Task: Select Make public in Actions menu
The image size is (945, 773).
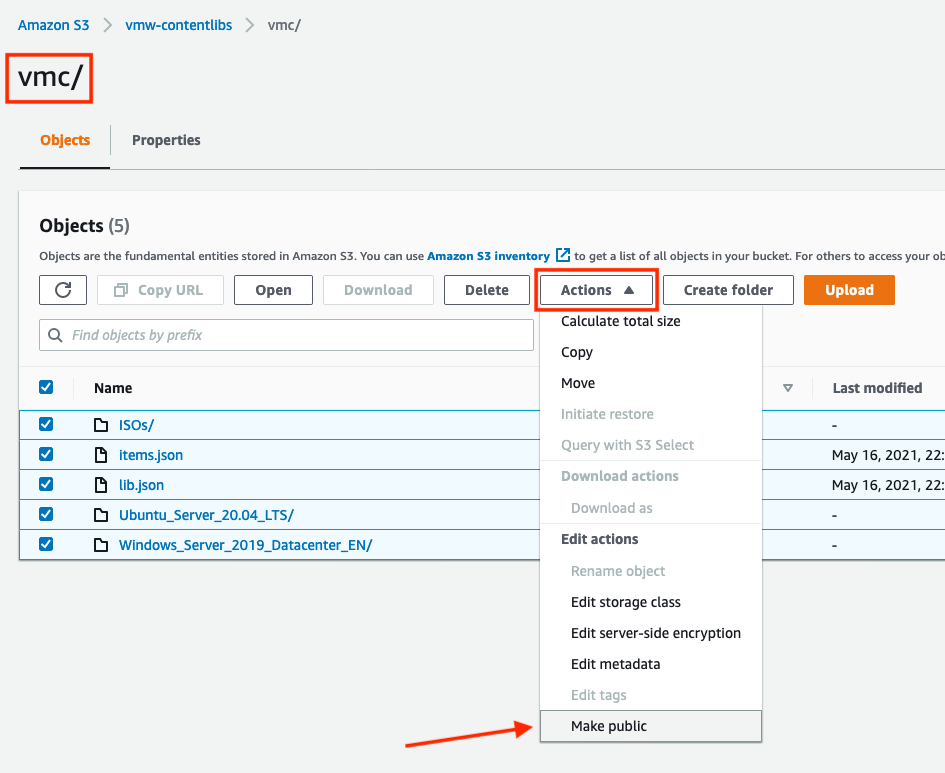Action: pyautogui.click(x=651, y=726)
